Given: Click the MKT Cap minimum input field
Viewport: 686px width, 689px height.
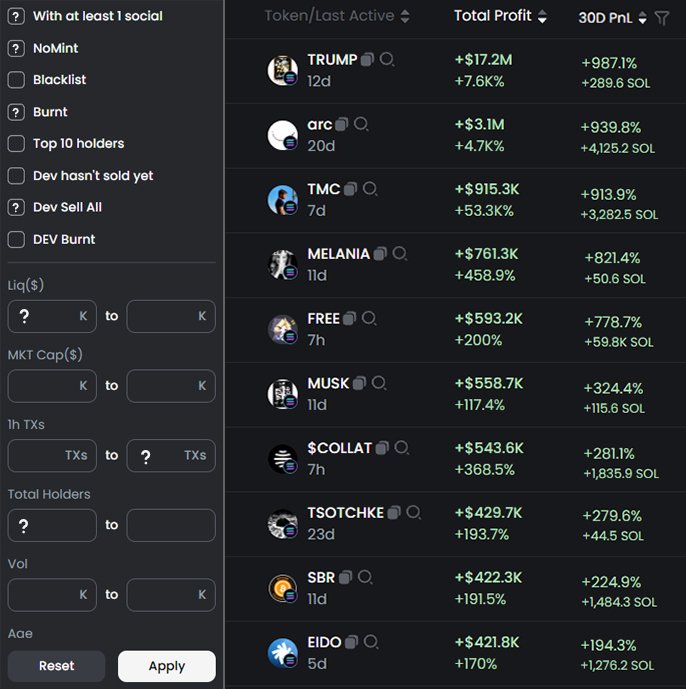Looking at the screenshot, I should [x=52, y=386].
